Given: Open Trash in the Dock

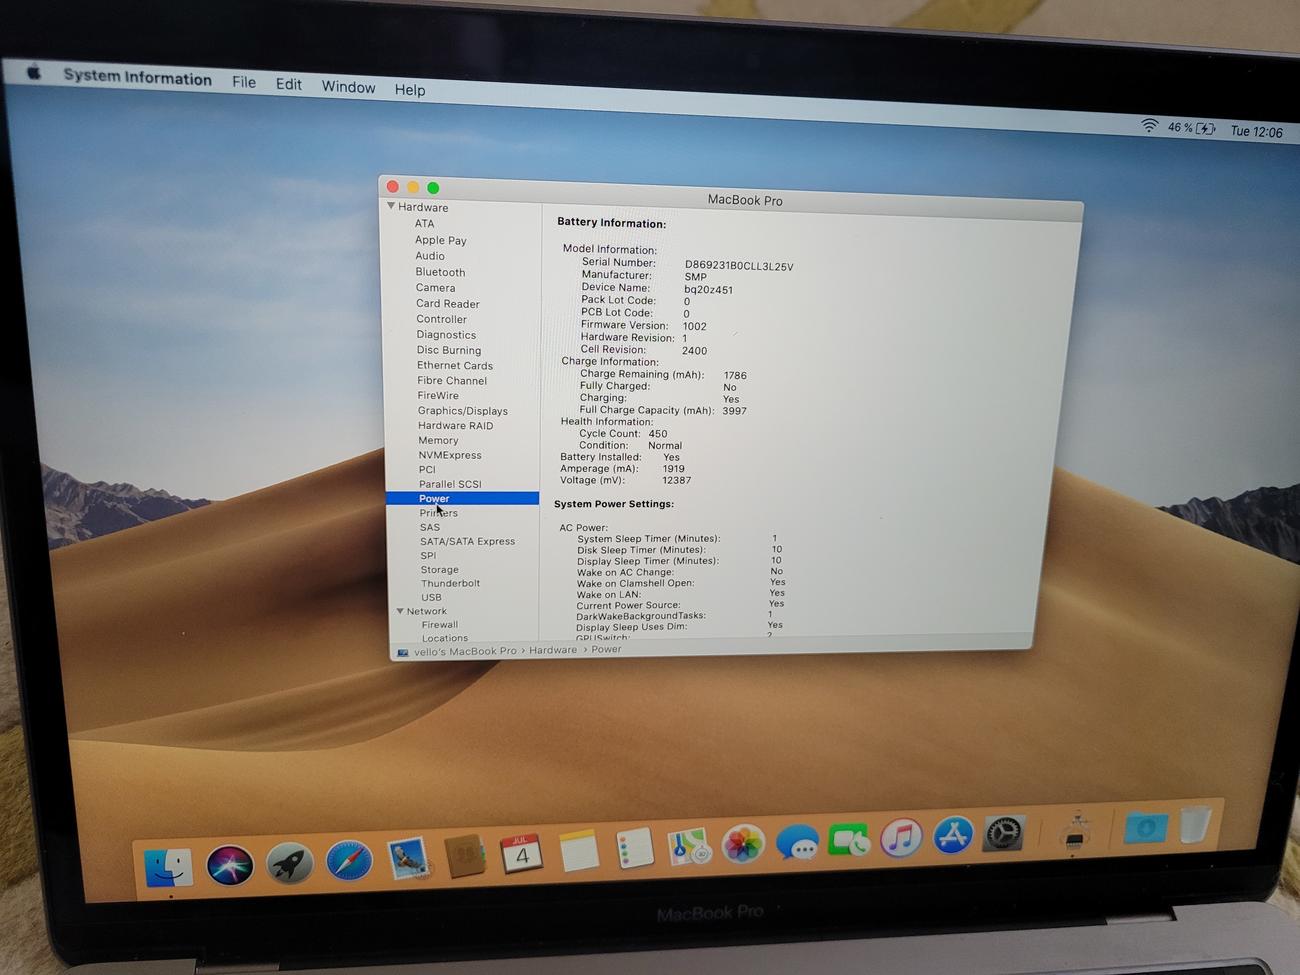Looking at the screenshot, I should pyautogui.click(x=1196, y=825).
